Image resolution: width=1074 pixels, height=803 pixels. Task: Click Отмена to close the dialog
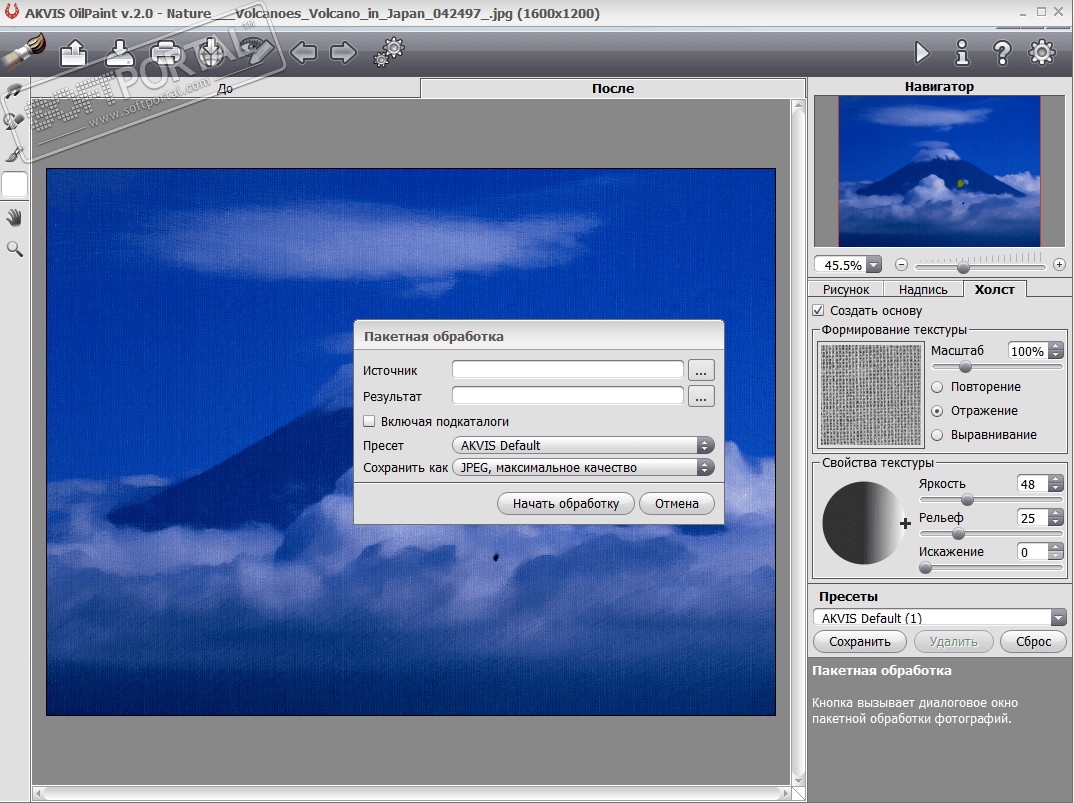(x=677, y=504)
